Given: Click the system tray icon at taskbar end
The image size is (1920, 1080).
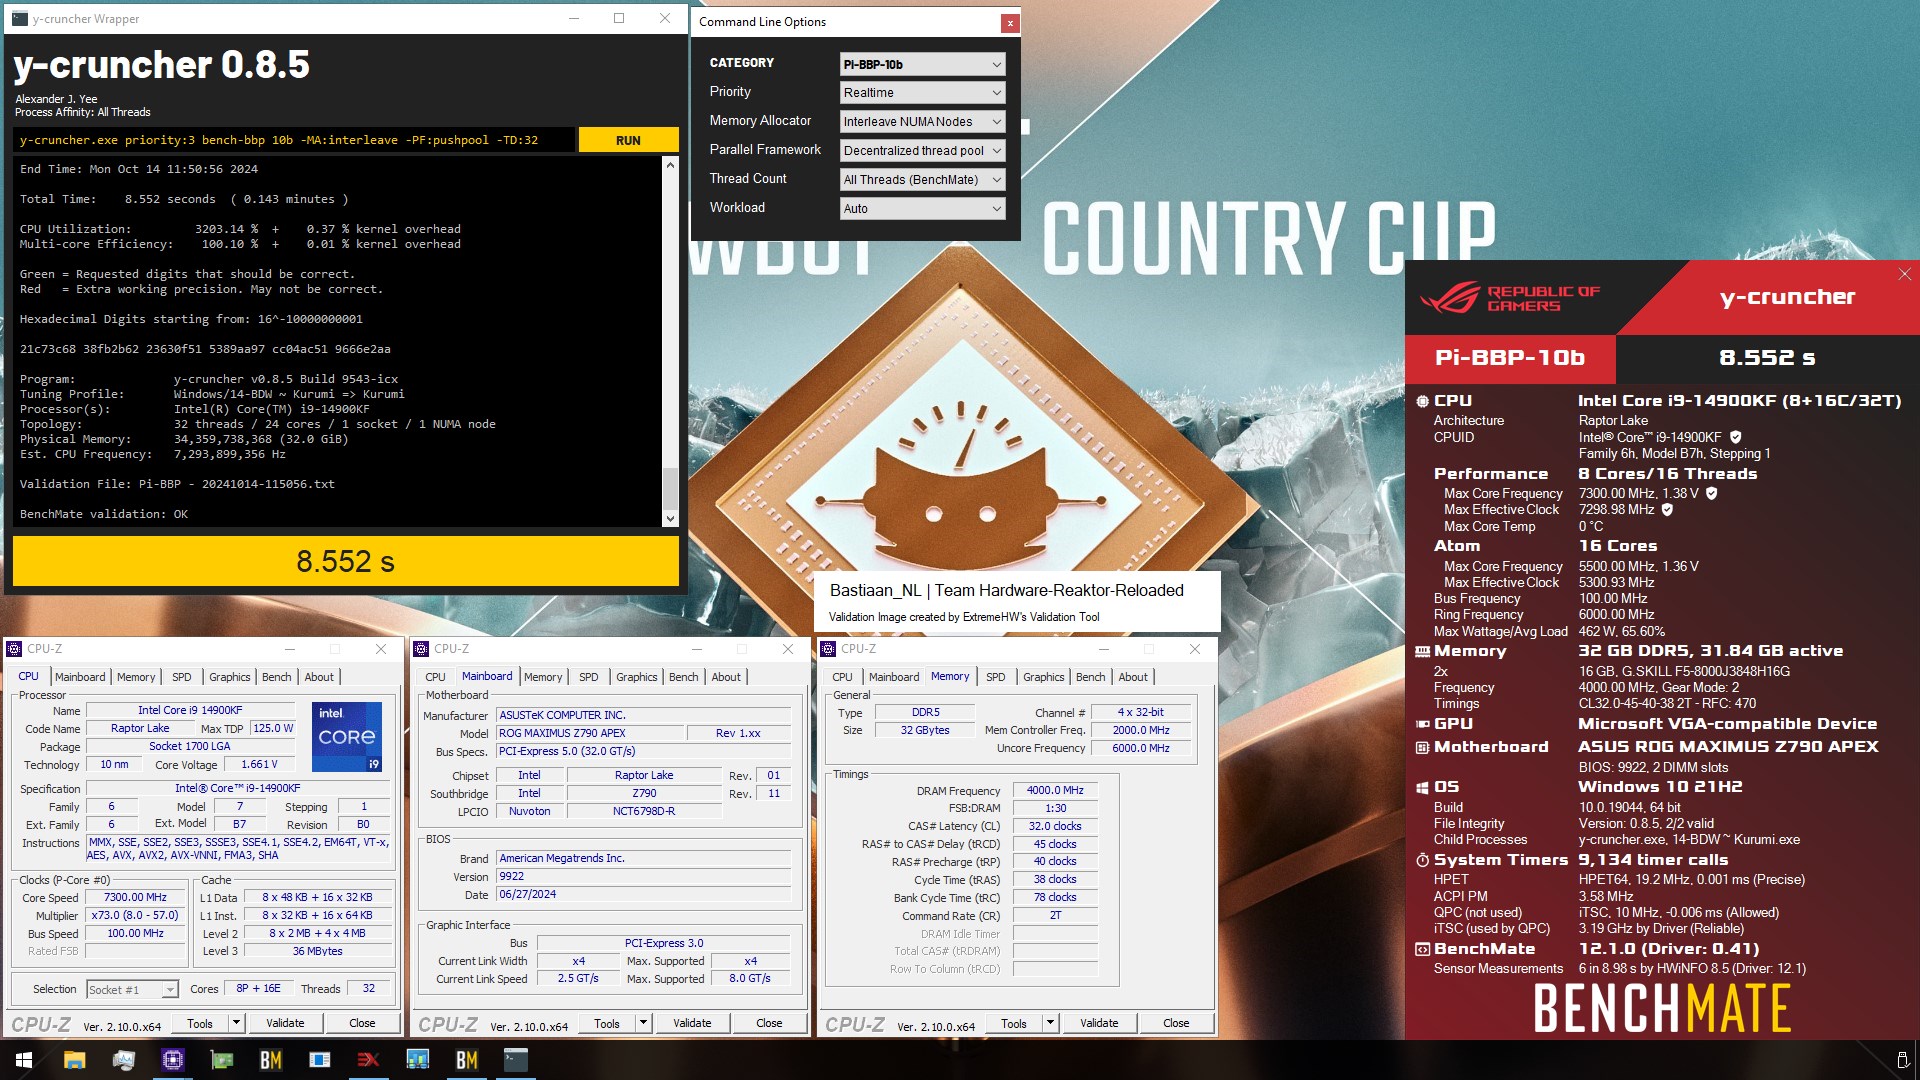Looking at the screenshot, I should coord(1902,1060).
